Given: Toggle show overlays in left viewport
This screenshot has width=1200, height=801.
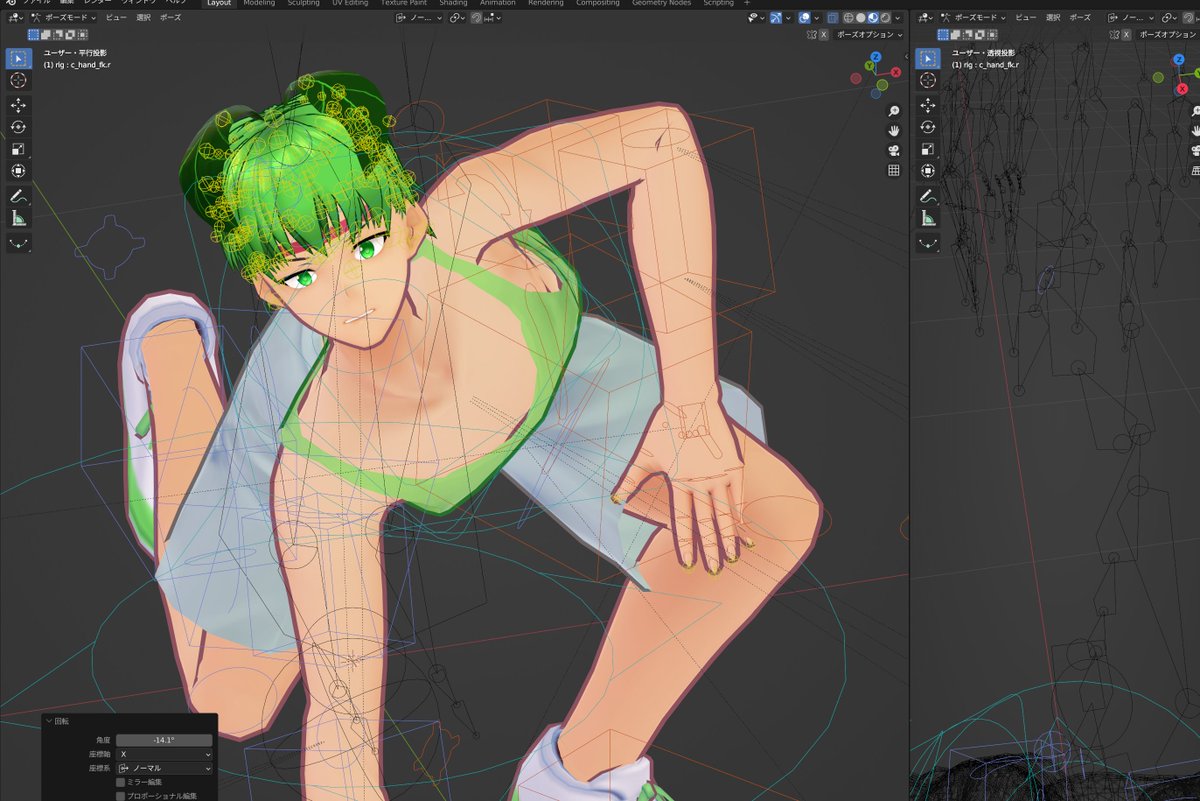Looking at the screenshot, I should click(x=805, y=17).
